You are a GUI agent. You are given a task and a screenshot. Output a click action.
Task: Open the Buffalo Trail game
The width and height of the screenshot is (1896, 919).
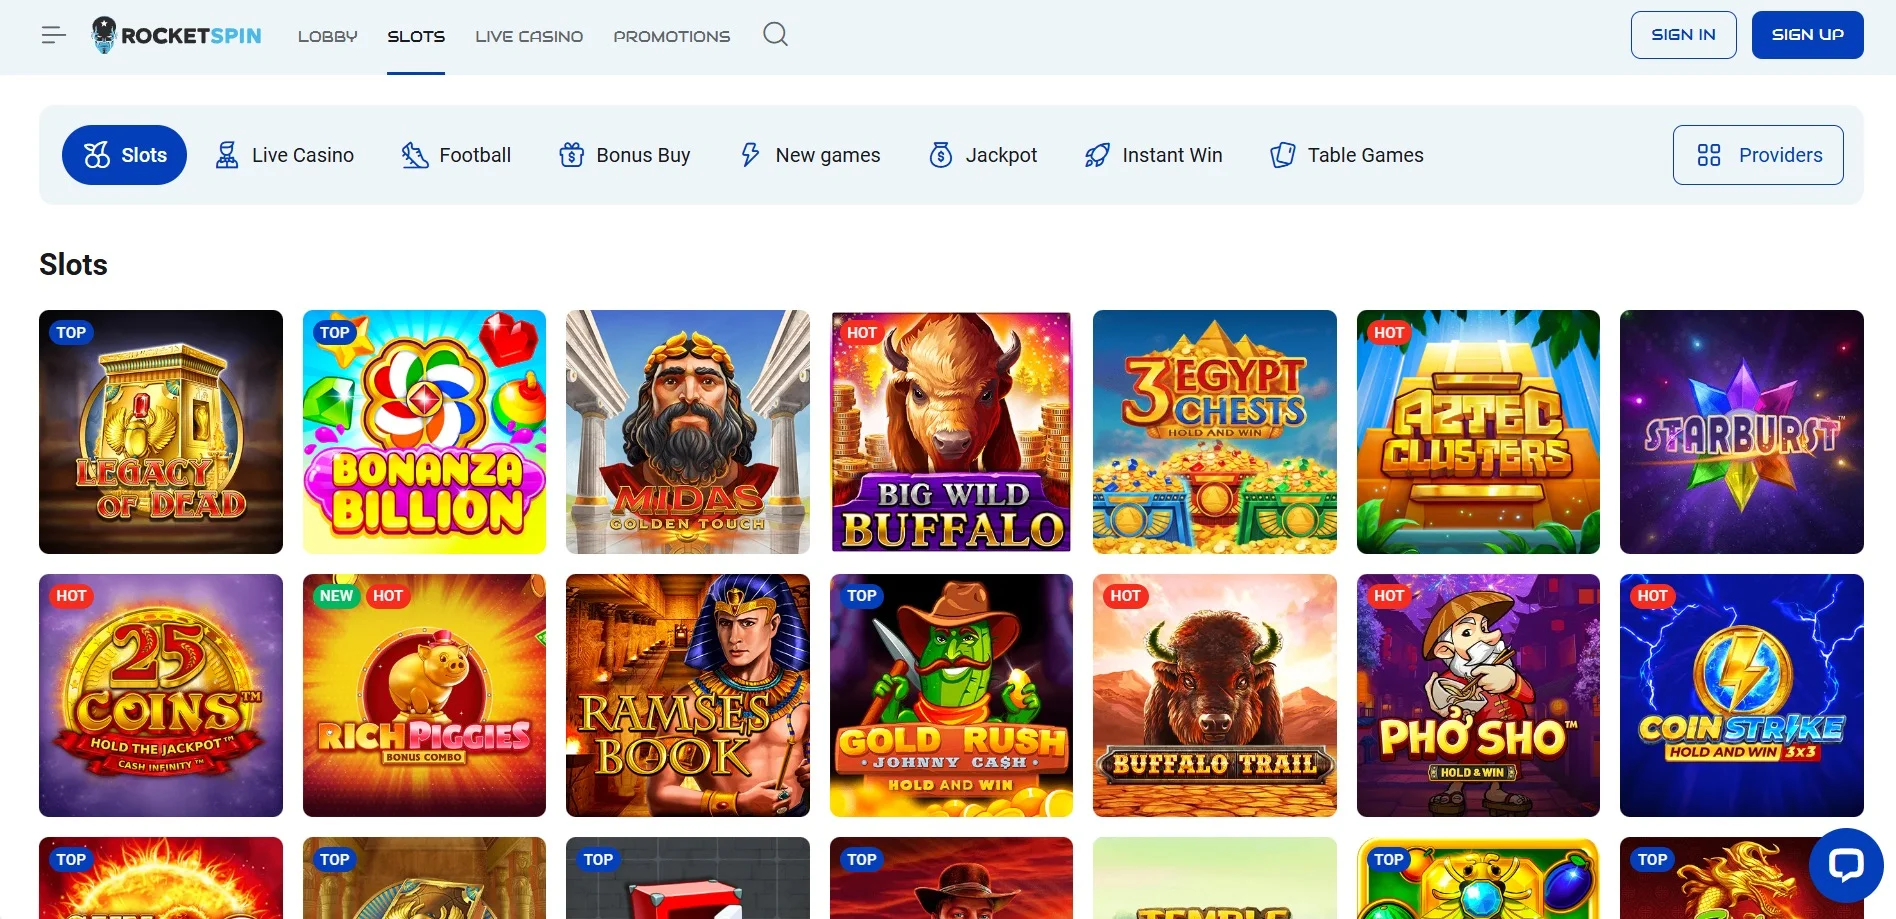(1215, 695)
